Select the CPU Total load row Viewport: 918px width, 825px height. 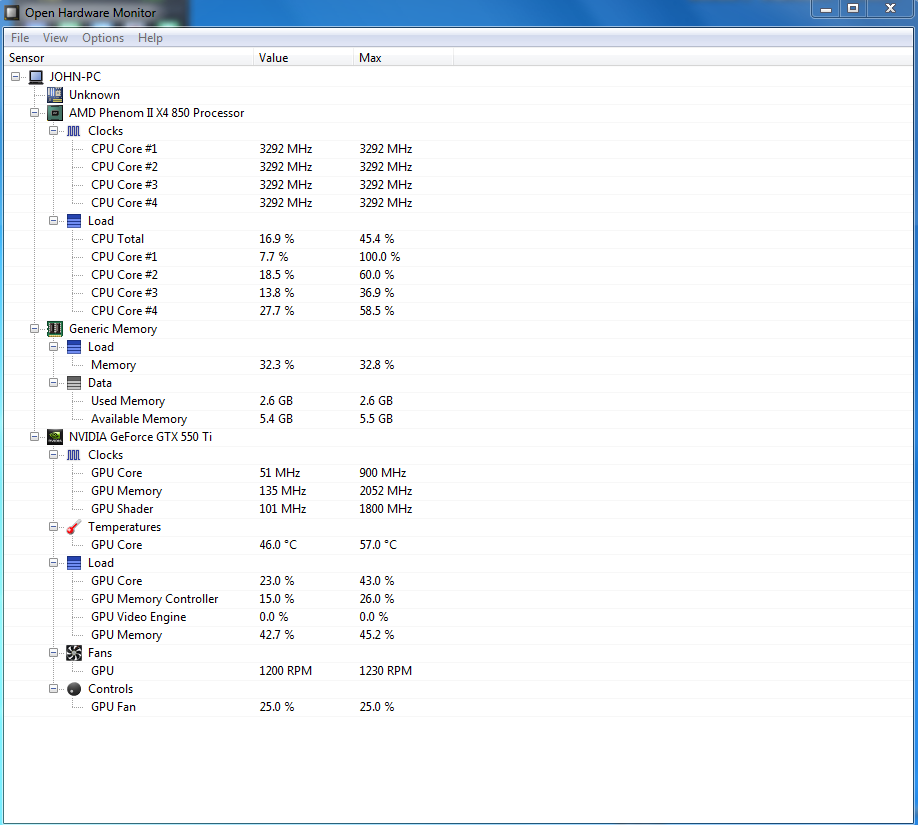coord(117,239)
